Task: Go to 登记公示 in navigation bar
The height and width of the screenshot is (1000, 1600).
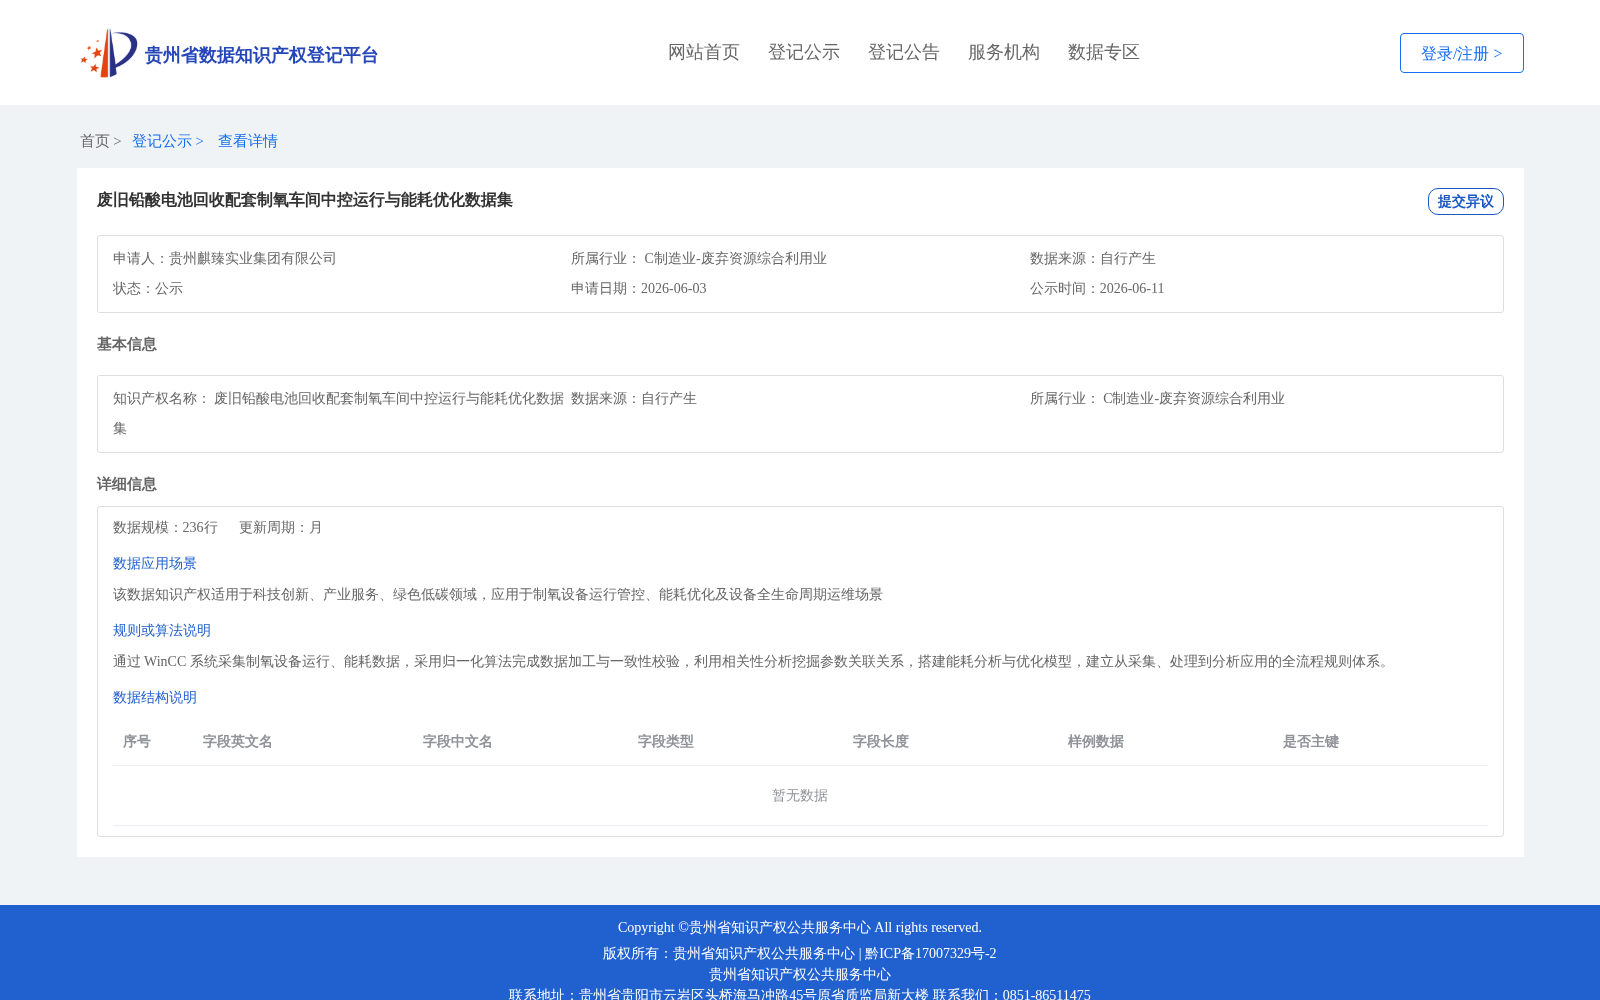Action: click(804, 52)
